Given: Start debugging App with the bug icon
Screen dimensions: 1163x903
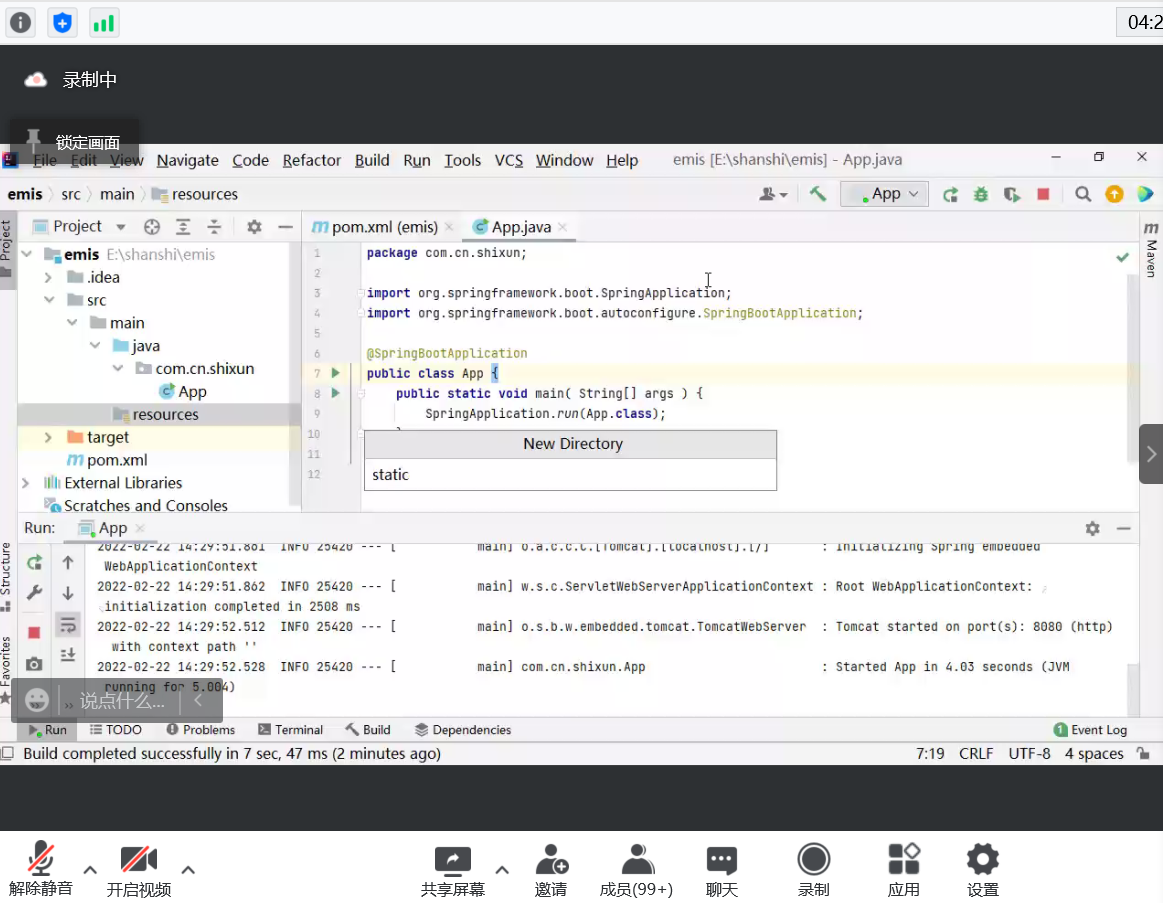Looking at the screenshot, I should click(x=981, y=194).
